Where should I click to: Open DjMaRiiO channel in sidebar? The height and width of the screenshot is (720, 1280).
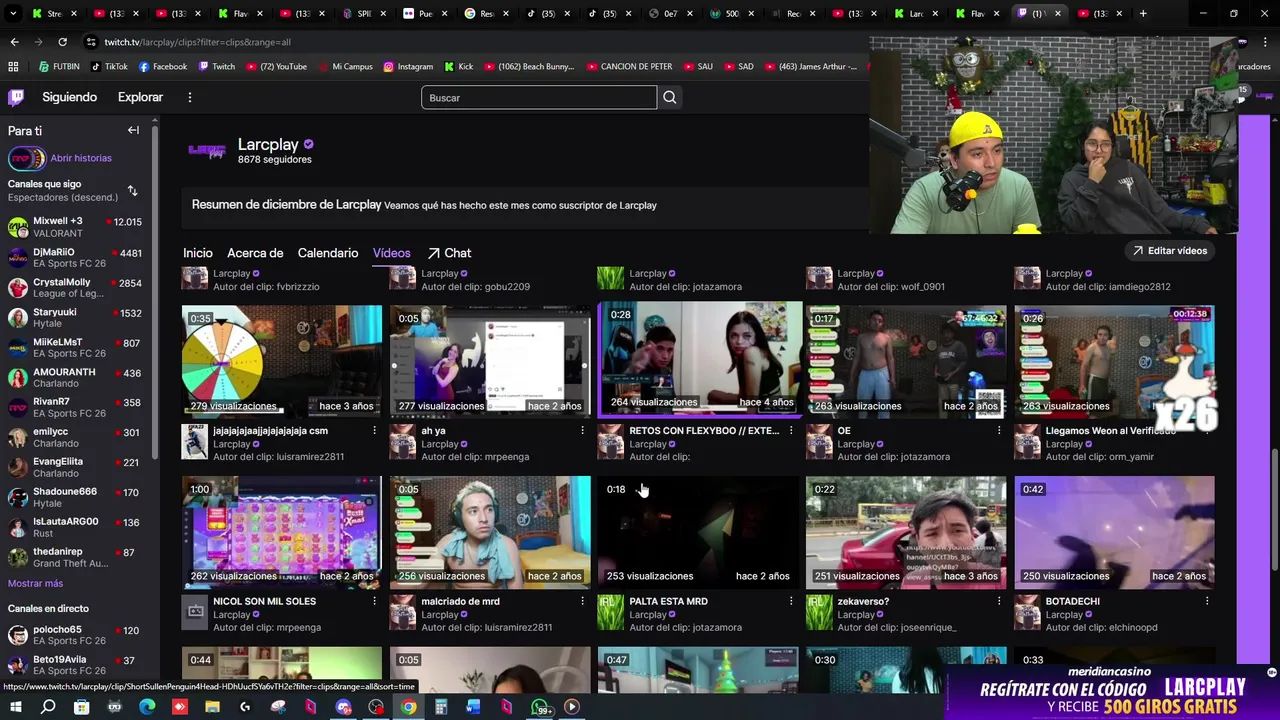[x=75, y=257]
